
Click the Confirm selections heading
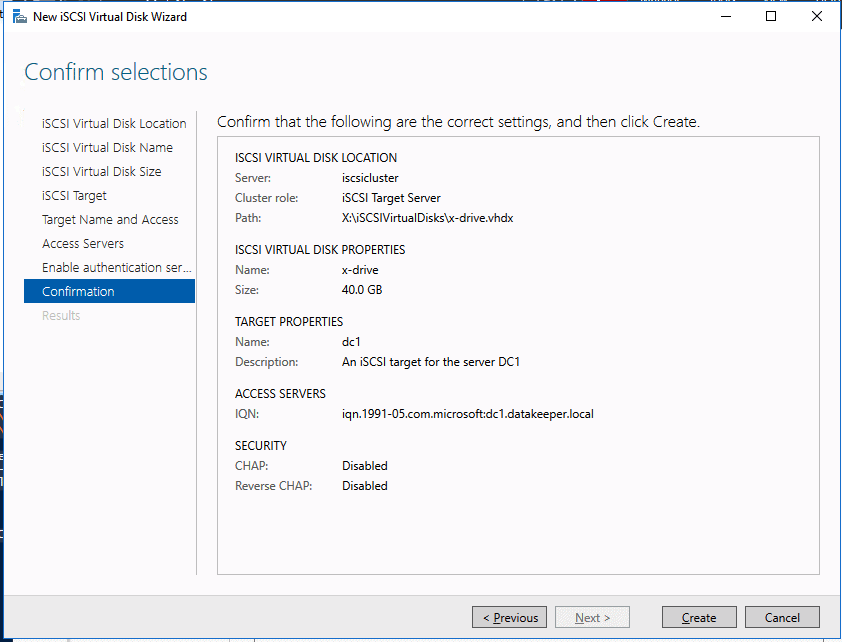click(116, 72)
